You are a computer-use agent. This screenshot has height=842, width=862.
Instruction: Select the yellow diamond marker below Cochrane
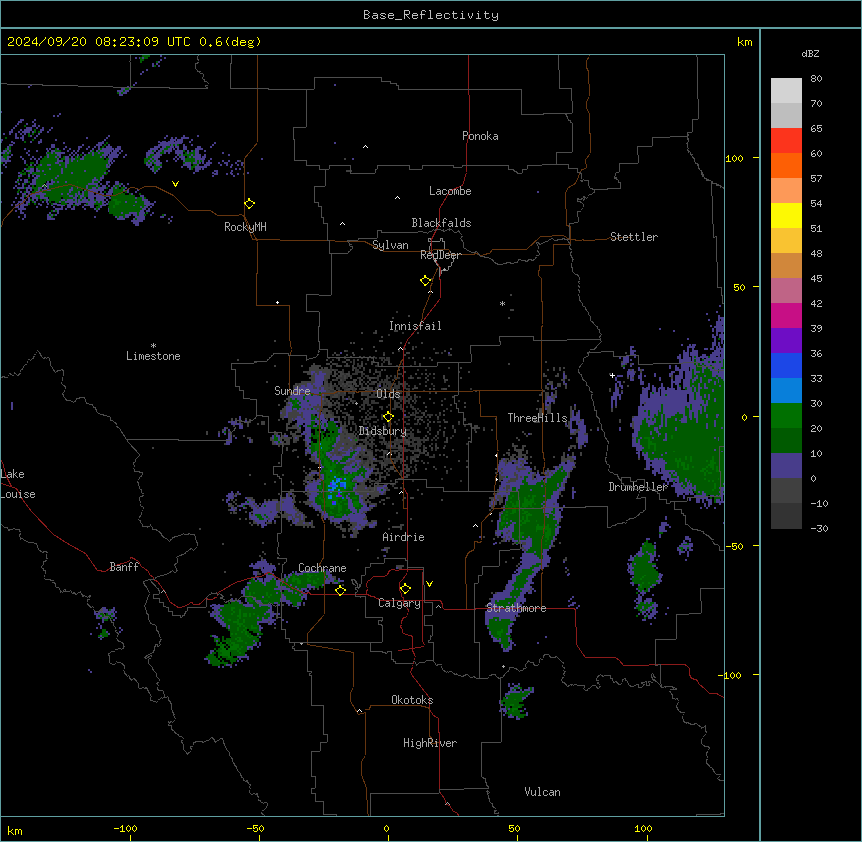[x=340, y=590]
